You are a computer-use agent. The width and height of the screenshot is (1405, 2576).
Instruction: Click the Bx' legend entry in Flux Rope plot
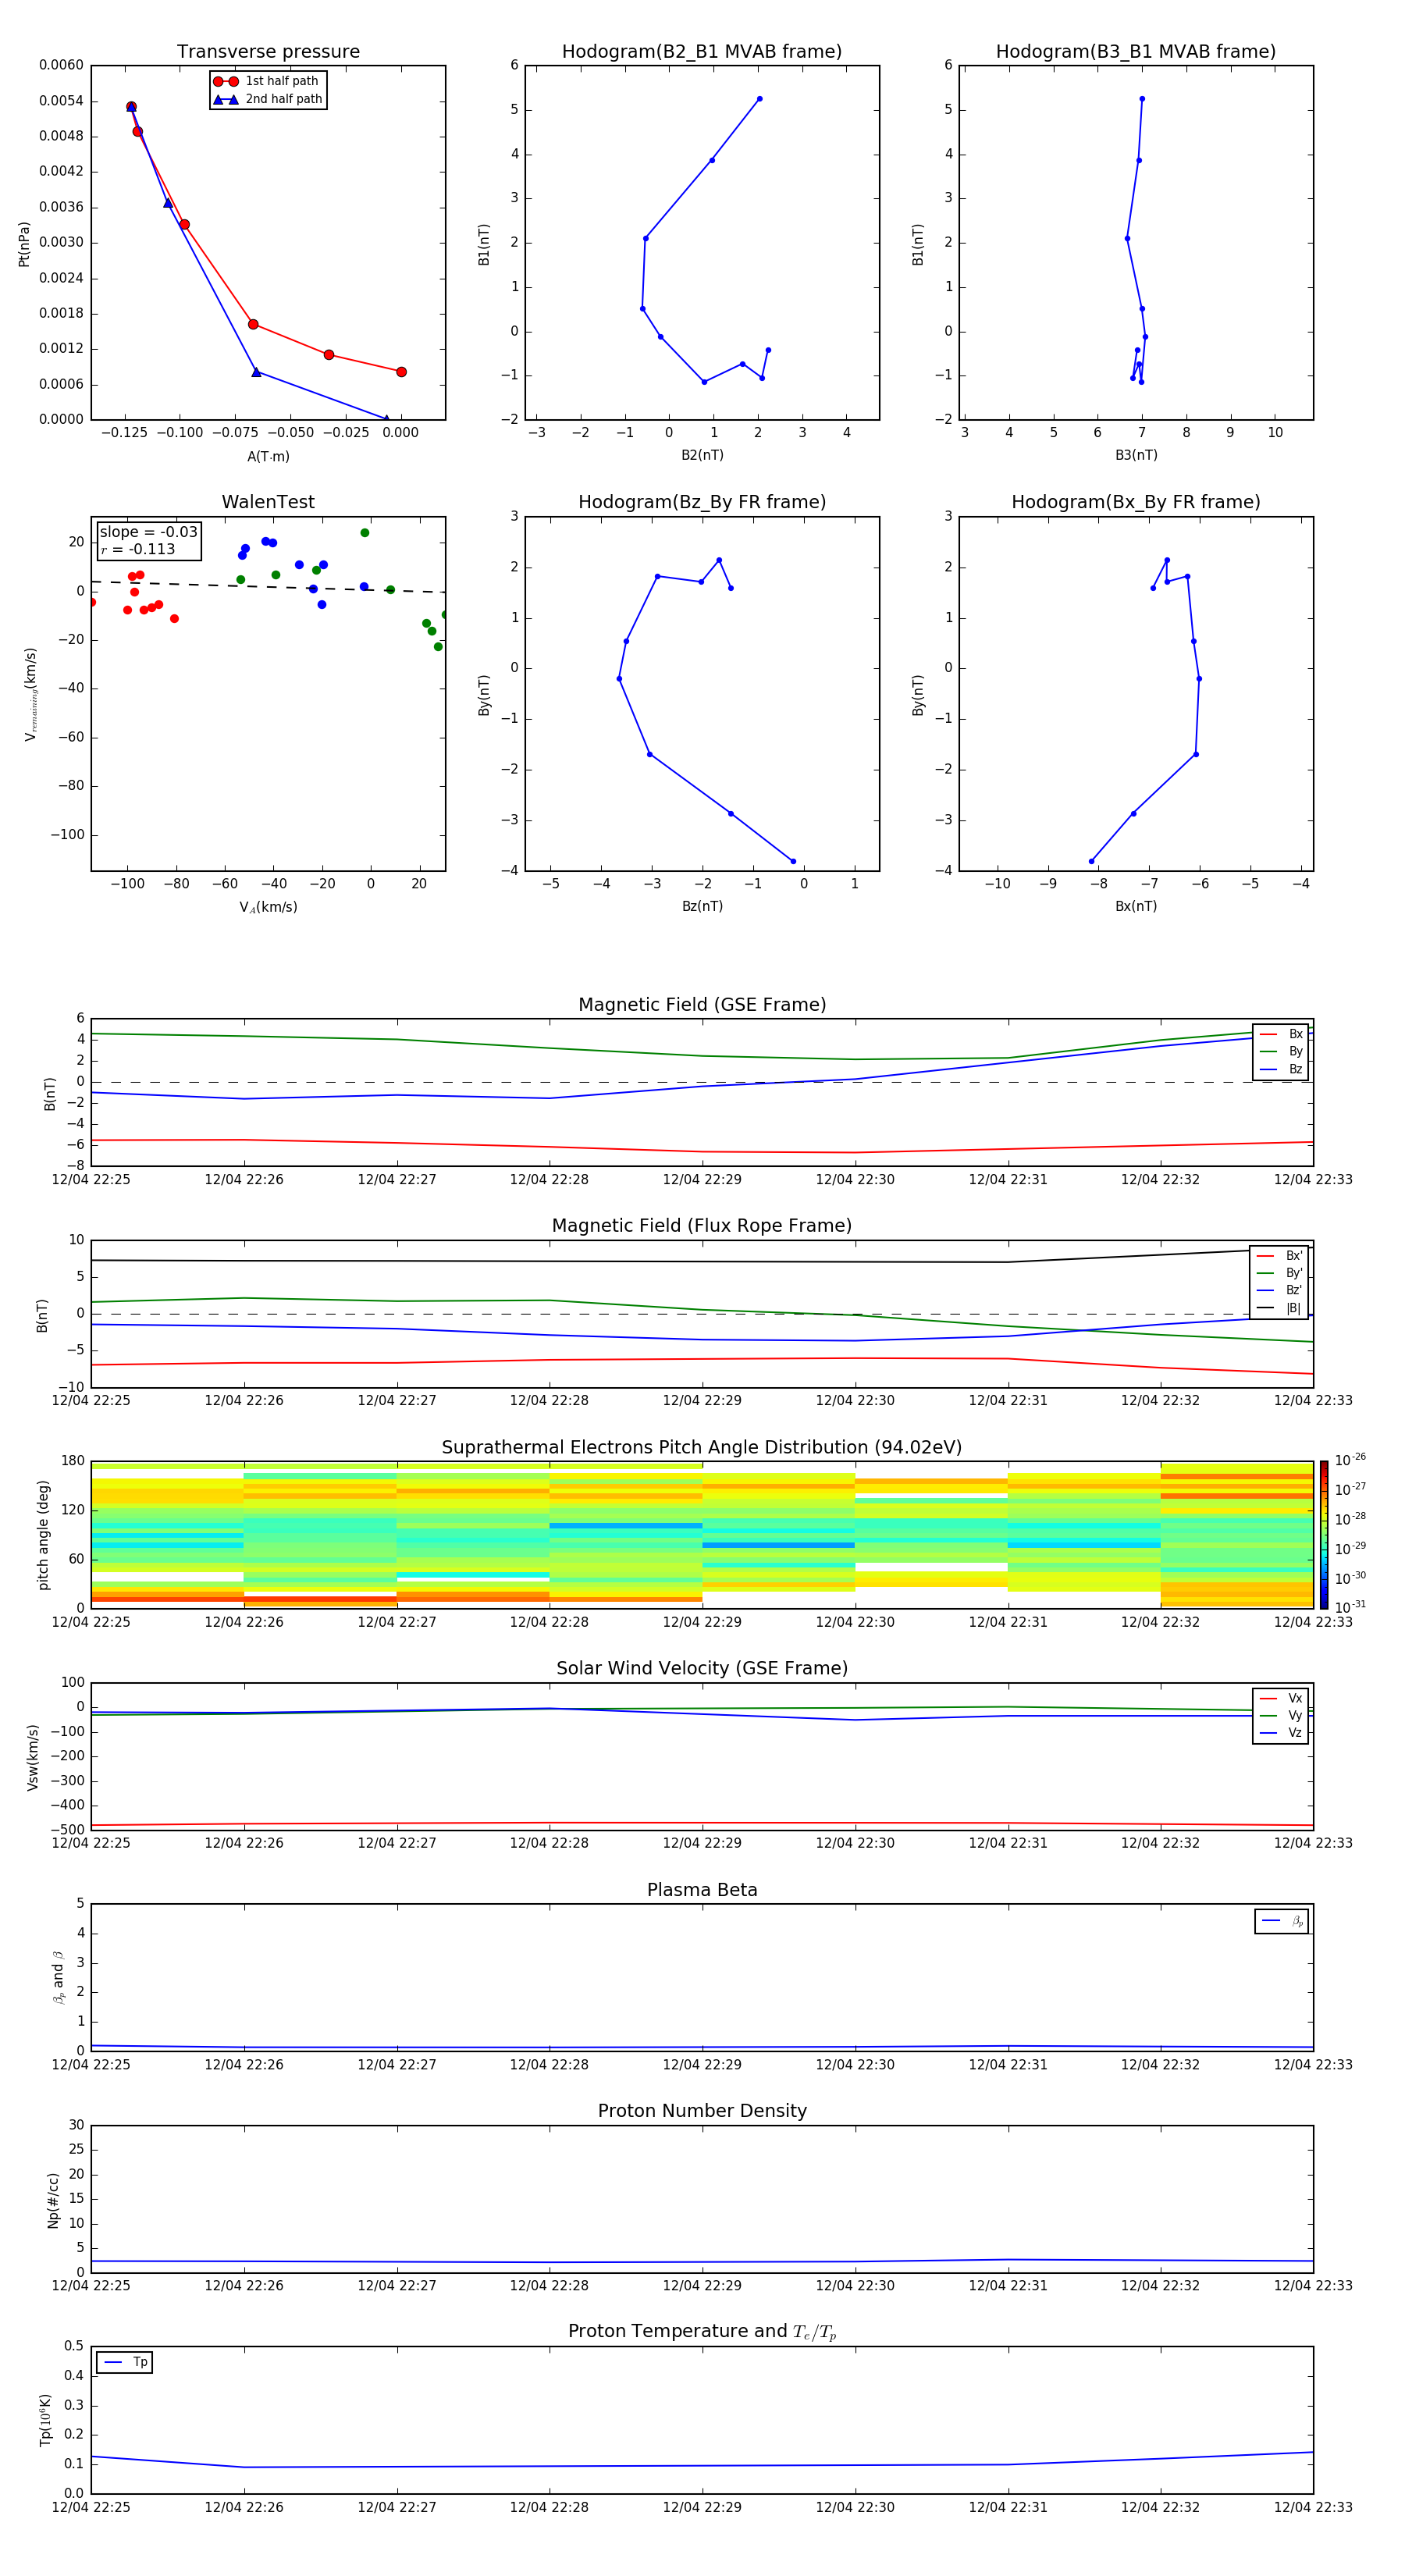1280,1256
